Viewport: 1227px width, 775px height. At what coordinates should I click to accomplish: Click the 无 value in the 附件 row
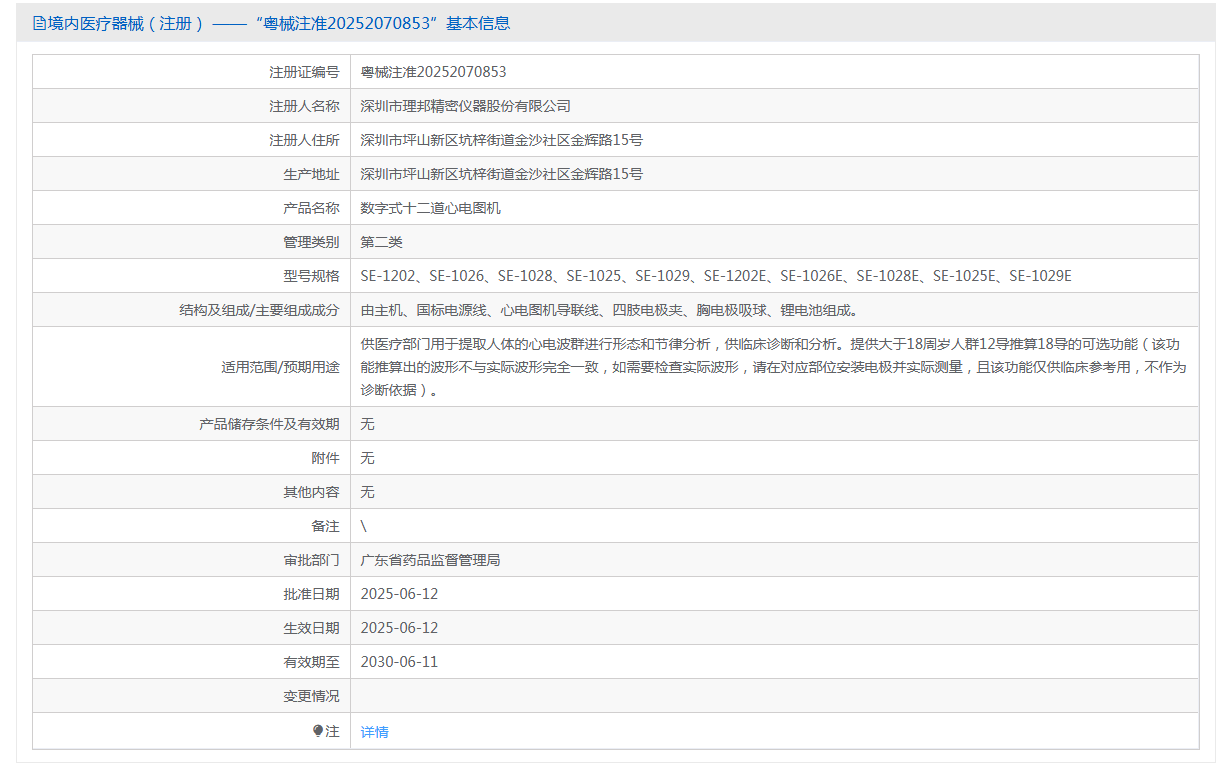click(367, 458)
